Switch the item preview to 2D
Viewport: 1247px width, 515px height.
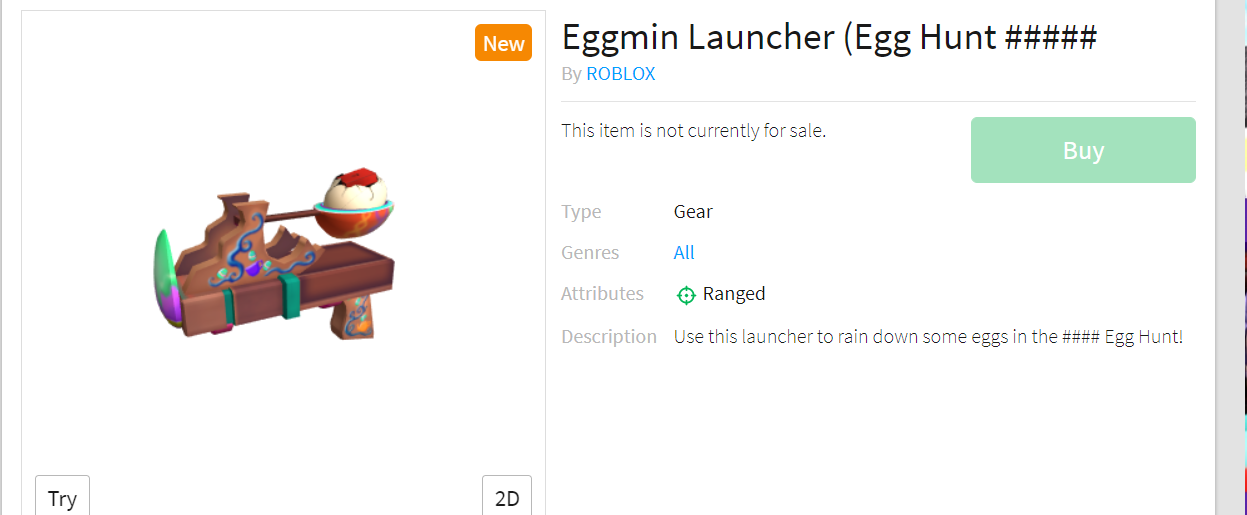coord(507,496)
